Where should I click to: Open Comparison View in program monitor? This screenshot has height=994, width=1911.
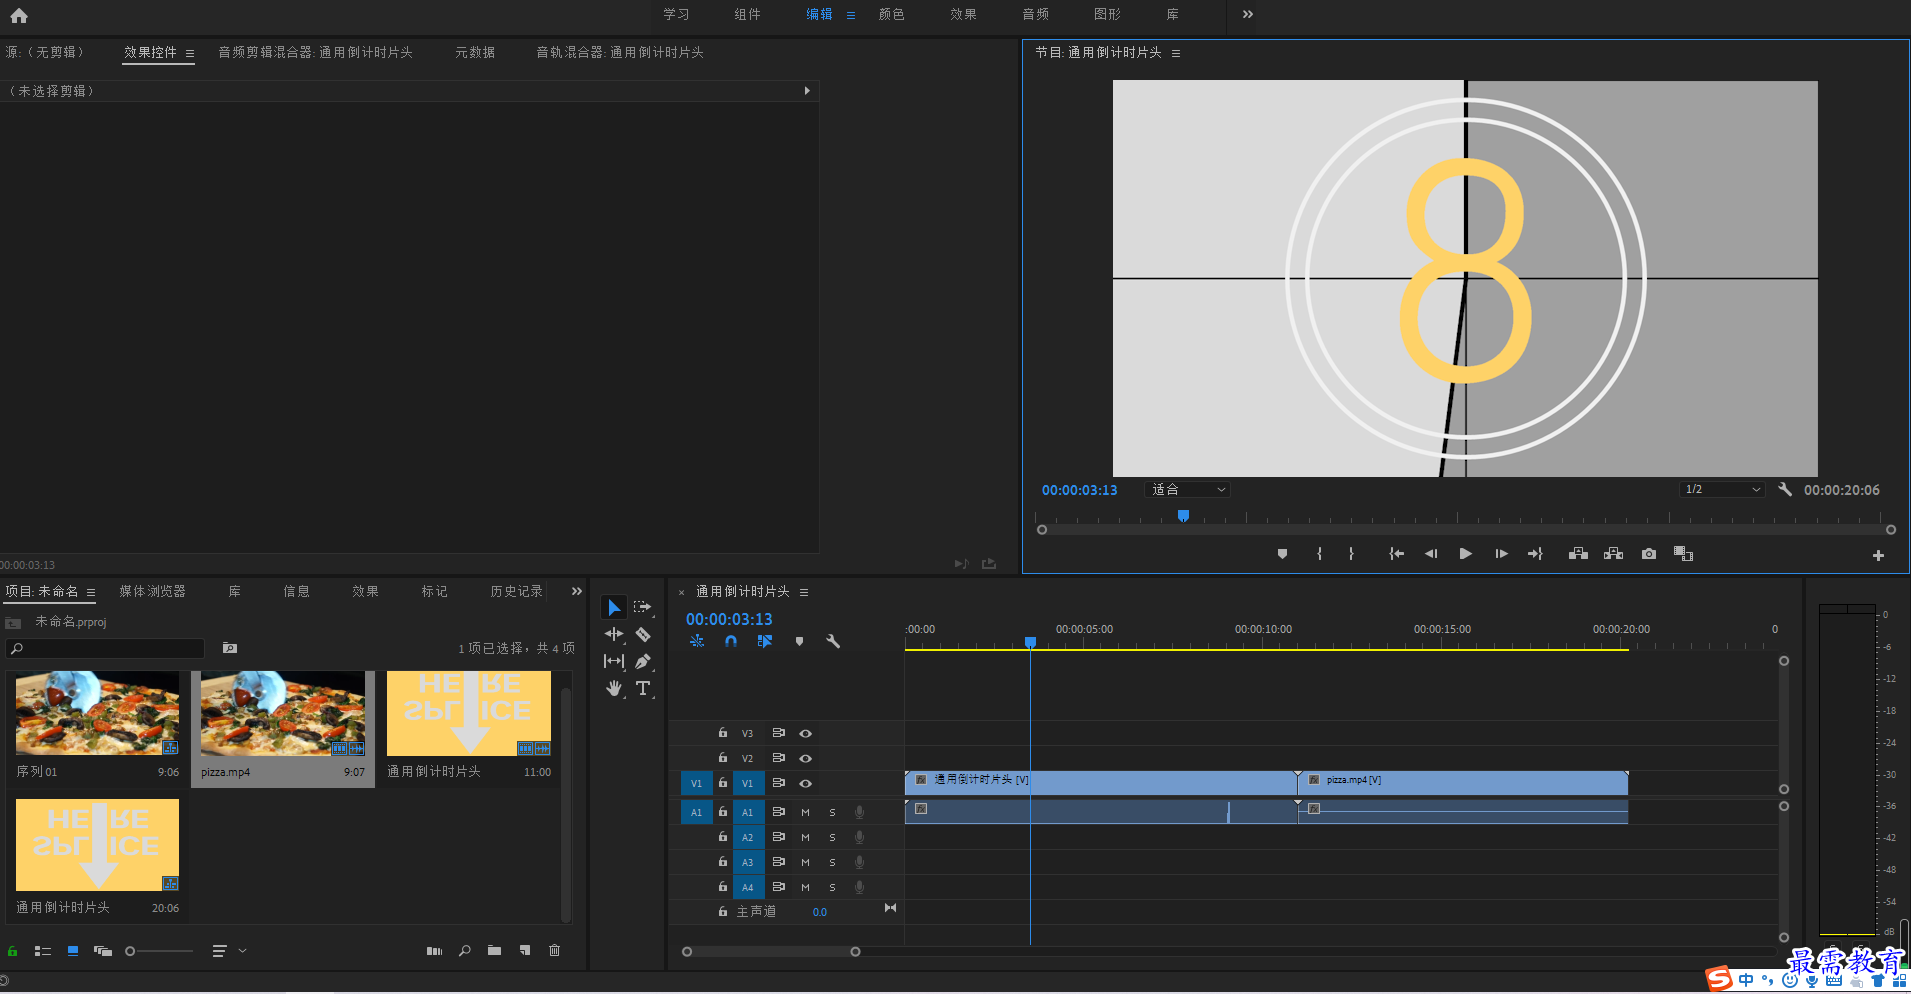tap(1684, 554)
